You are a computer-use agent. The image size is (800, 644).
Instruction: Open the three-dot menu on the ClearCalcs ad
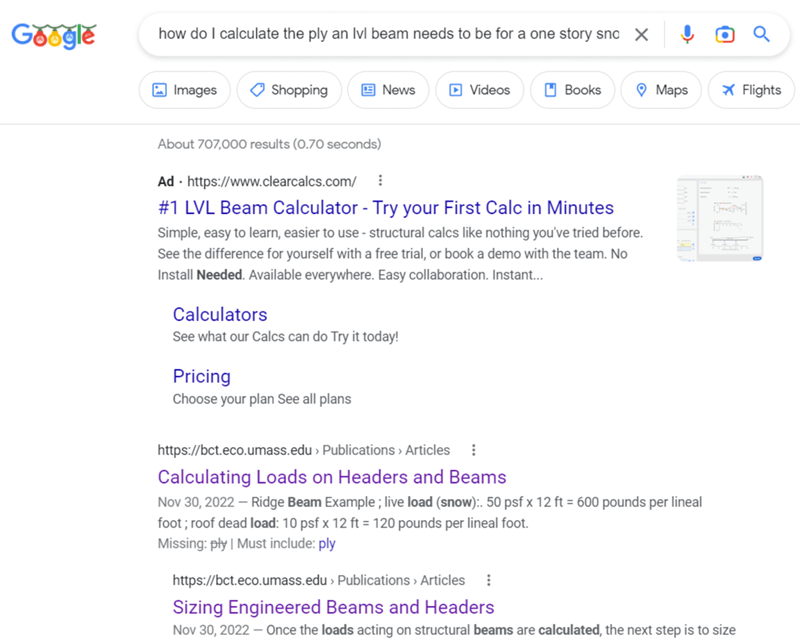(380, 181)
